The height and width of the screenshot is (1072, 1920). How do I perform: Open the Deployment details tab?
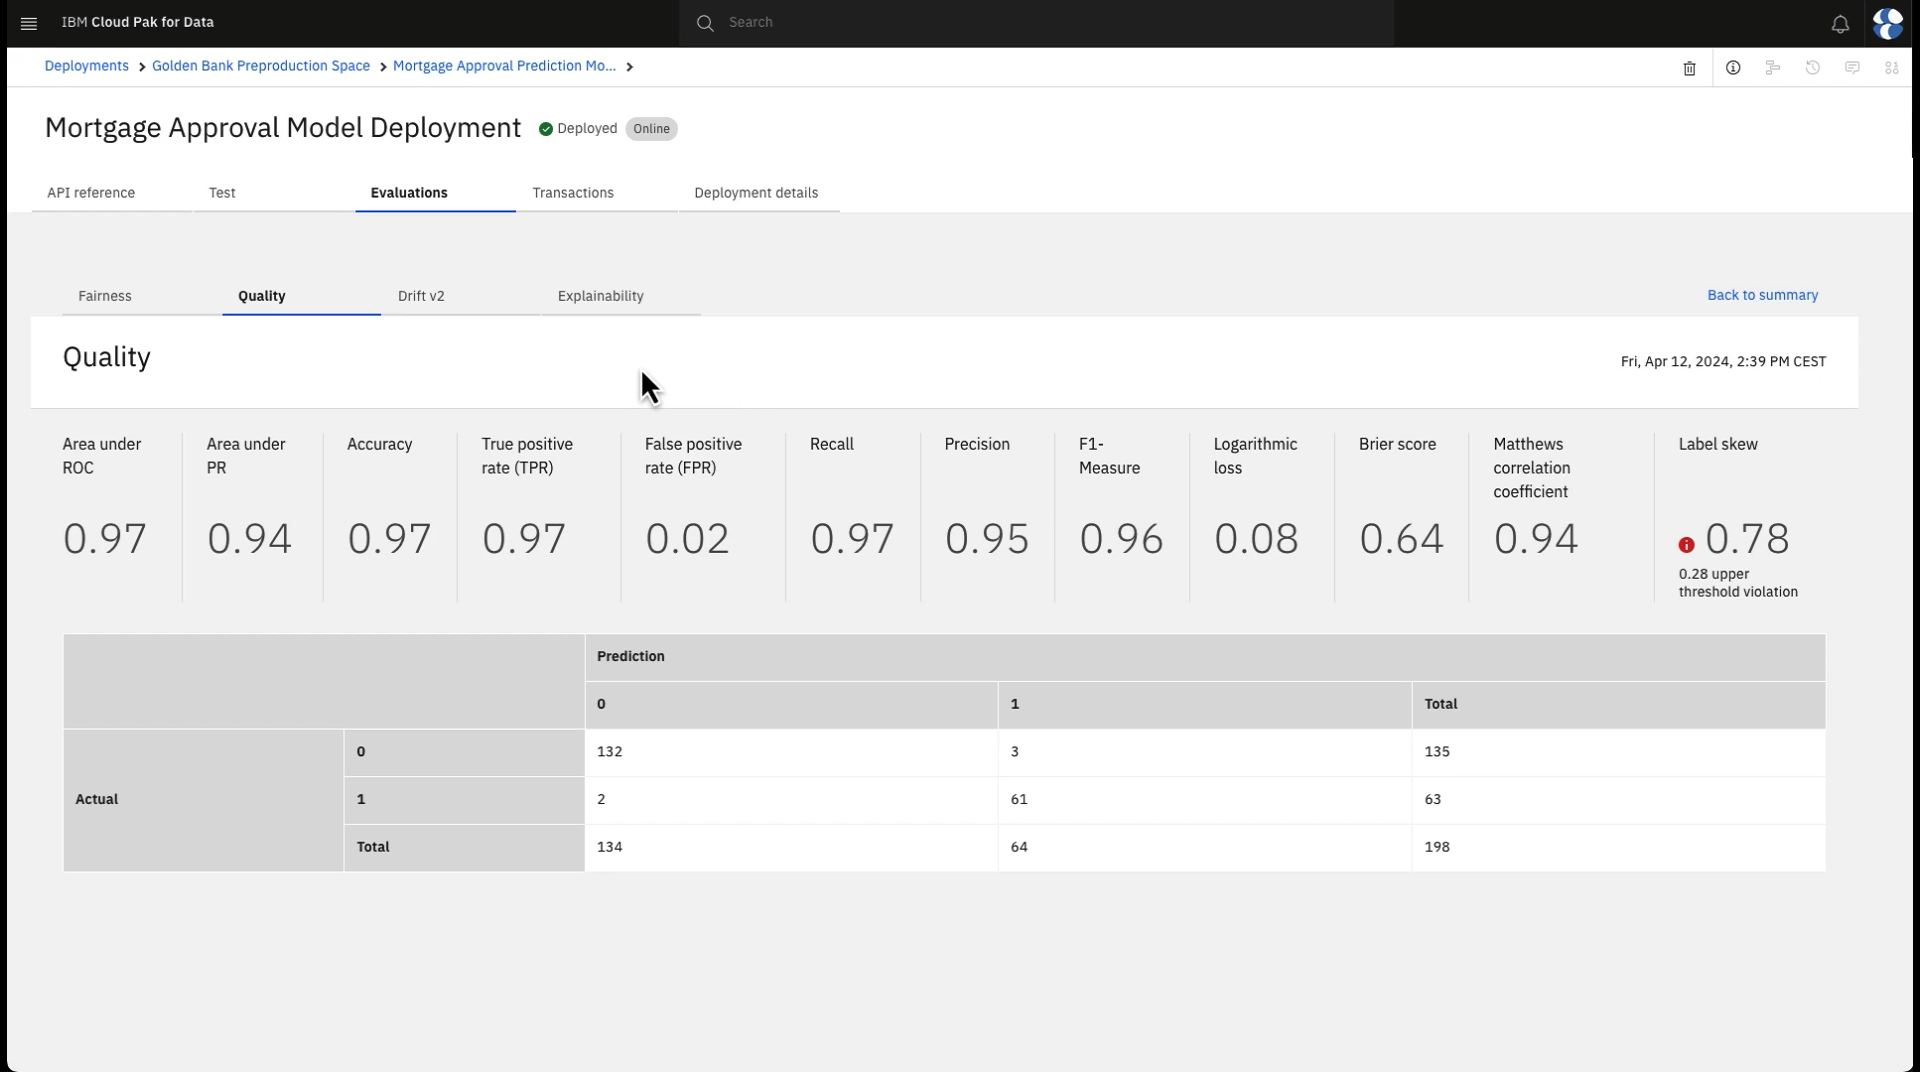tap(756, 193)
